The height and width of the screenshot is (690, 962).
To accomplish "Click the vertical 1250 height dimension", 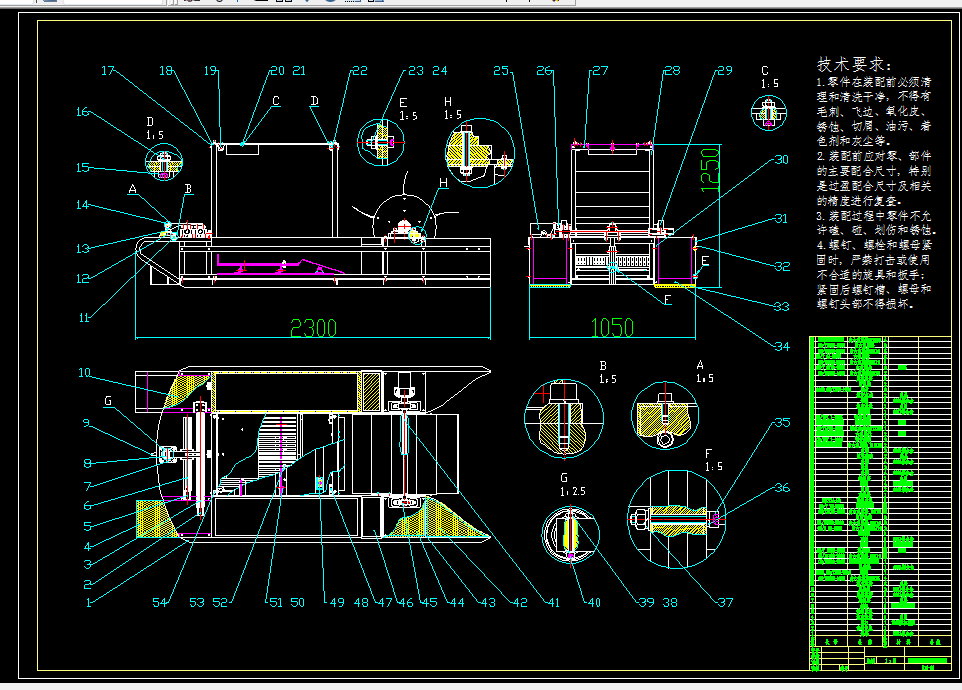I will click(710, 170).
